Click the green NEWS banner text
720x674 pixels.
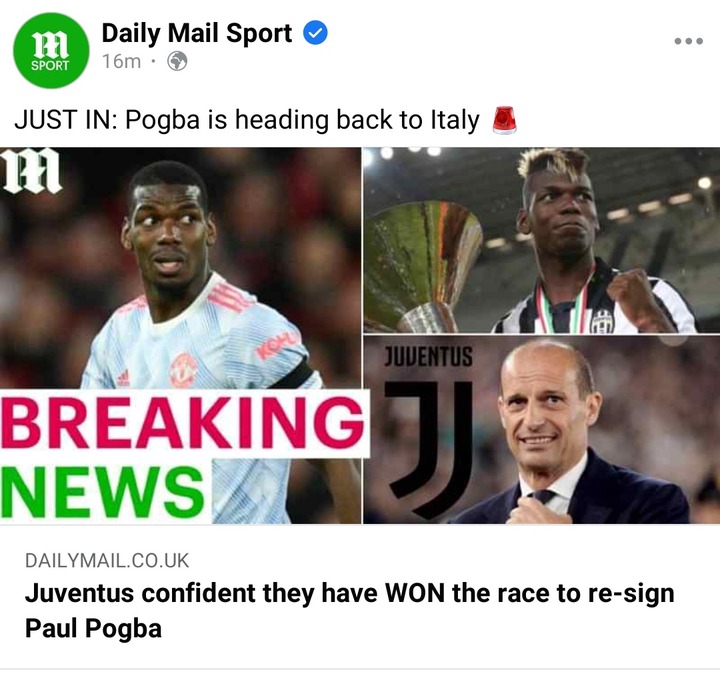(x=104, y=492)
